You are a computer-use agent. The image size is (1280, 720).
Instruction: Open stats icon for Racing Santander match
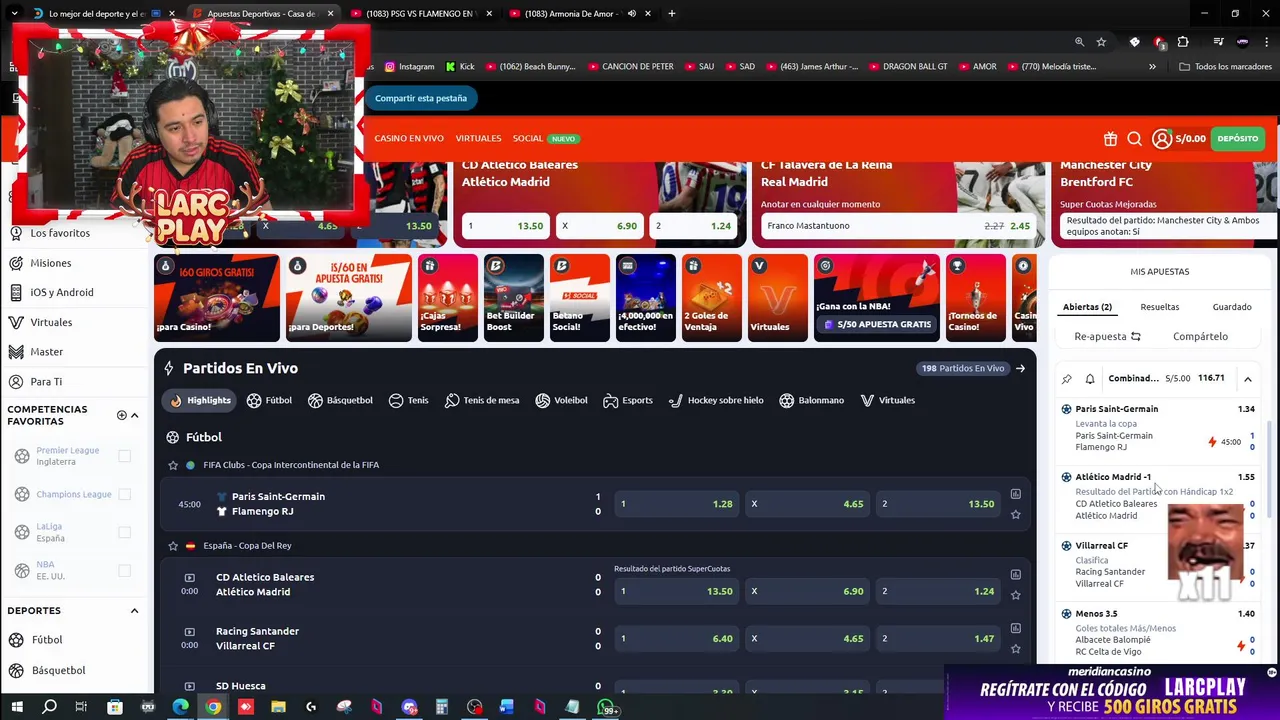1015,628
